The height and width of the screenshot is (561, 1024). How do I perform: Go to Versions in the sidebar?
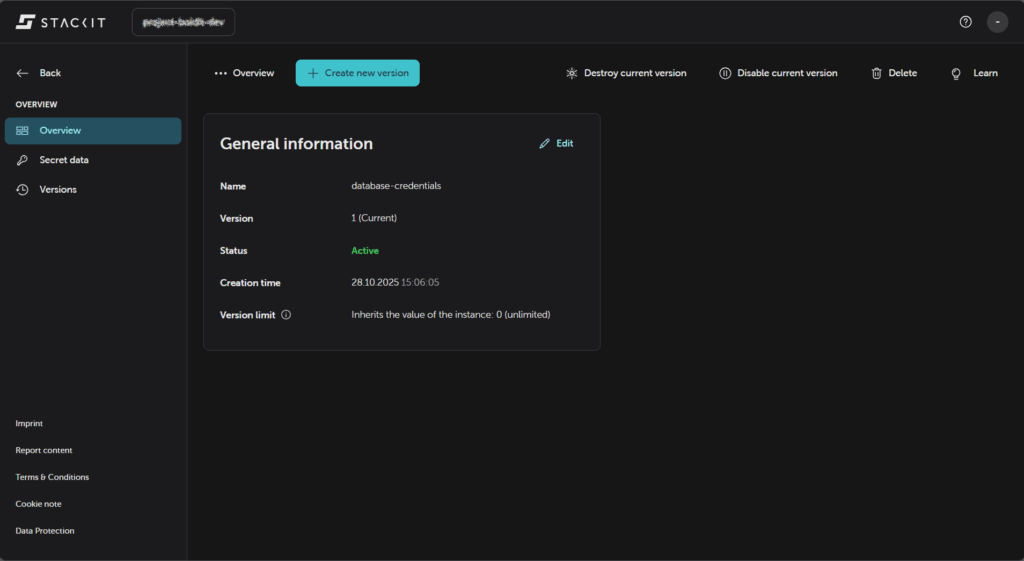click(58, 190)
